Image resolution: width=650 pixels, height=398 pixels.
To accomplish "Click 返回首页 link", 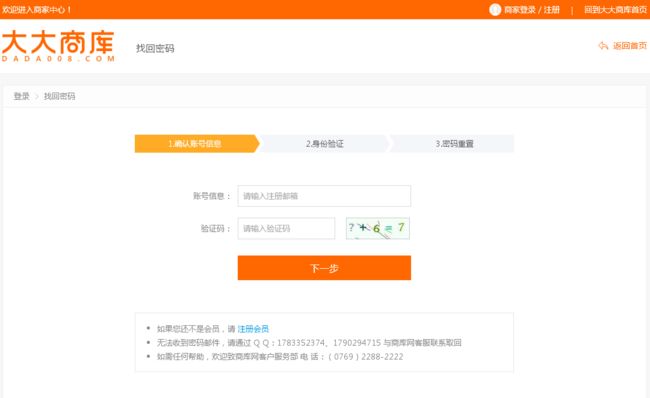I will tap(630, 46).
